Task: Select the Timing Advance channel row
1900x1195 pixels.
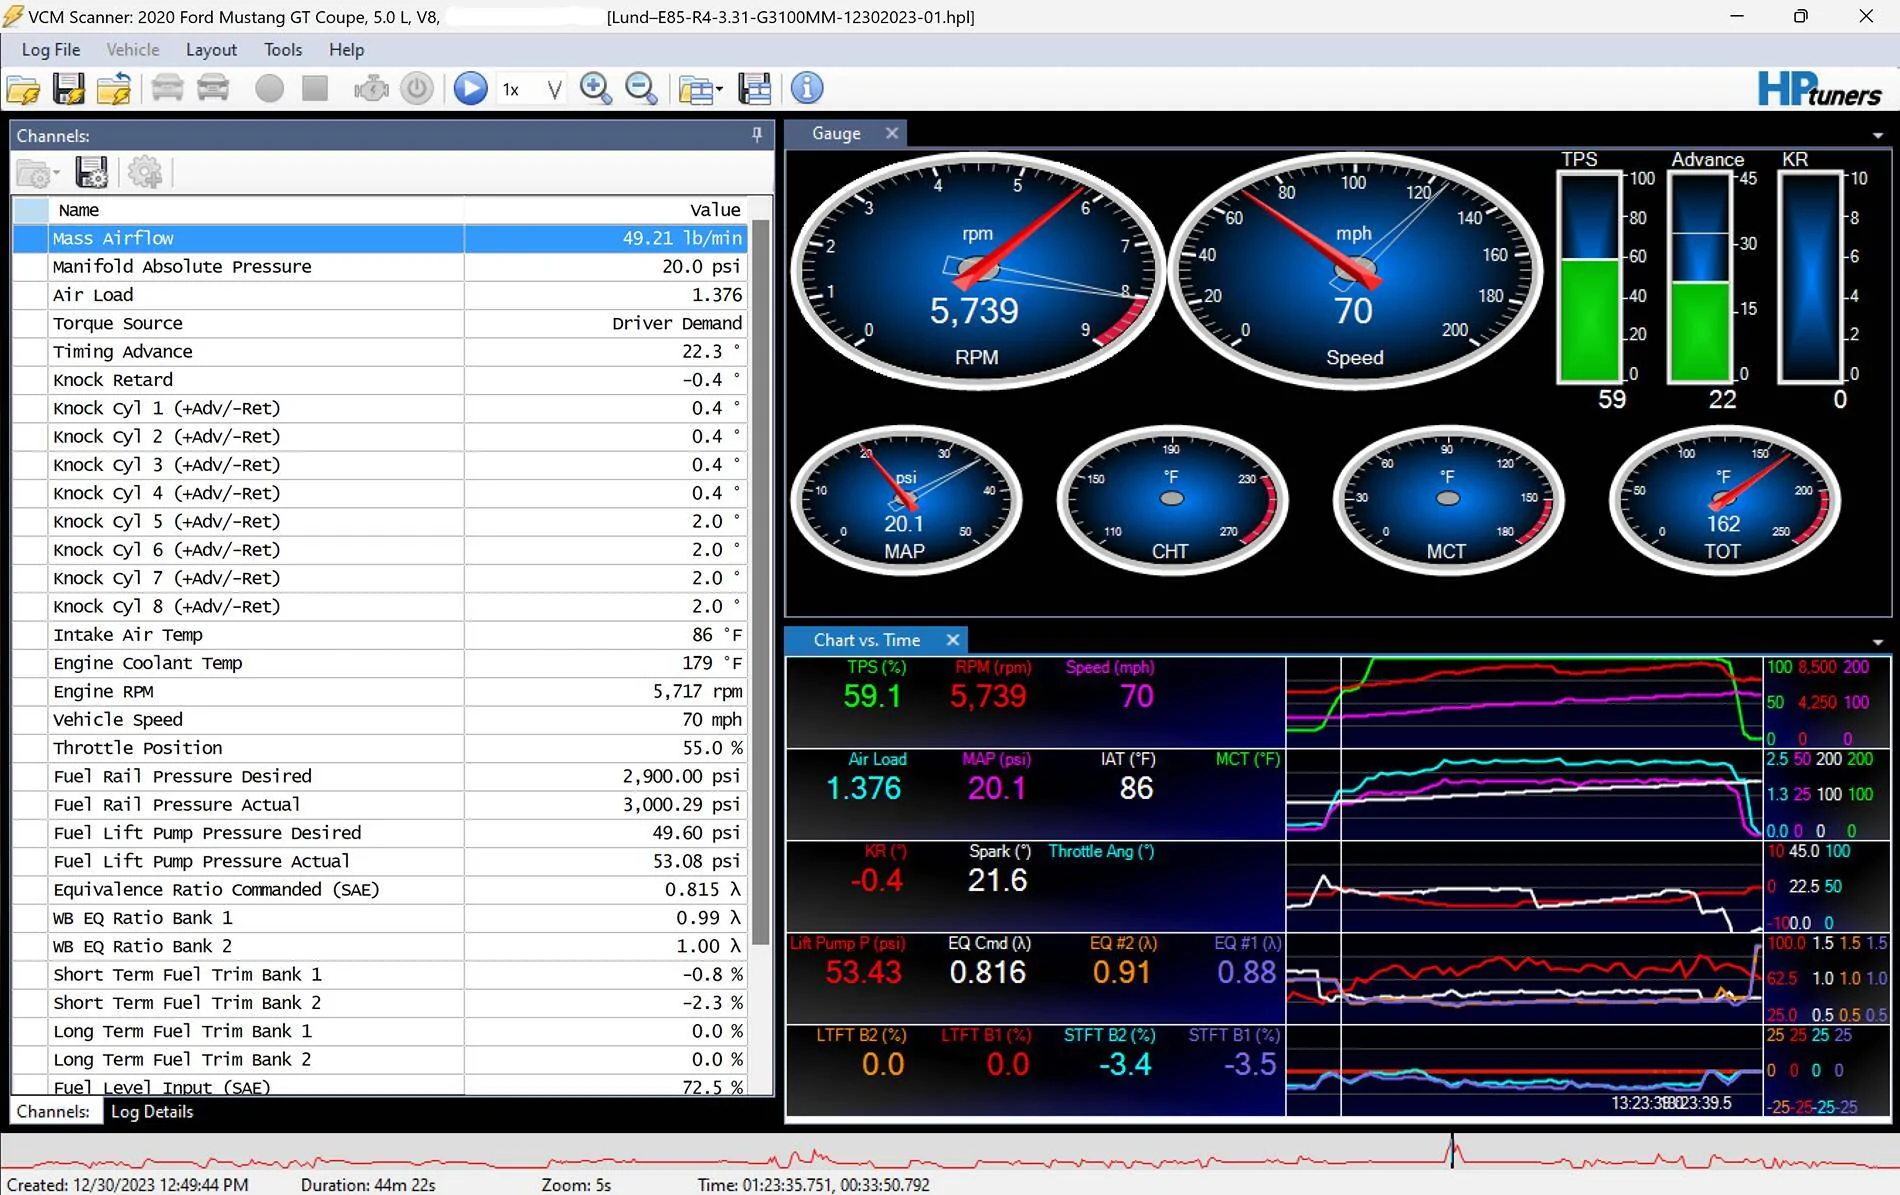Action: [x=380, y=352]
